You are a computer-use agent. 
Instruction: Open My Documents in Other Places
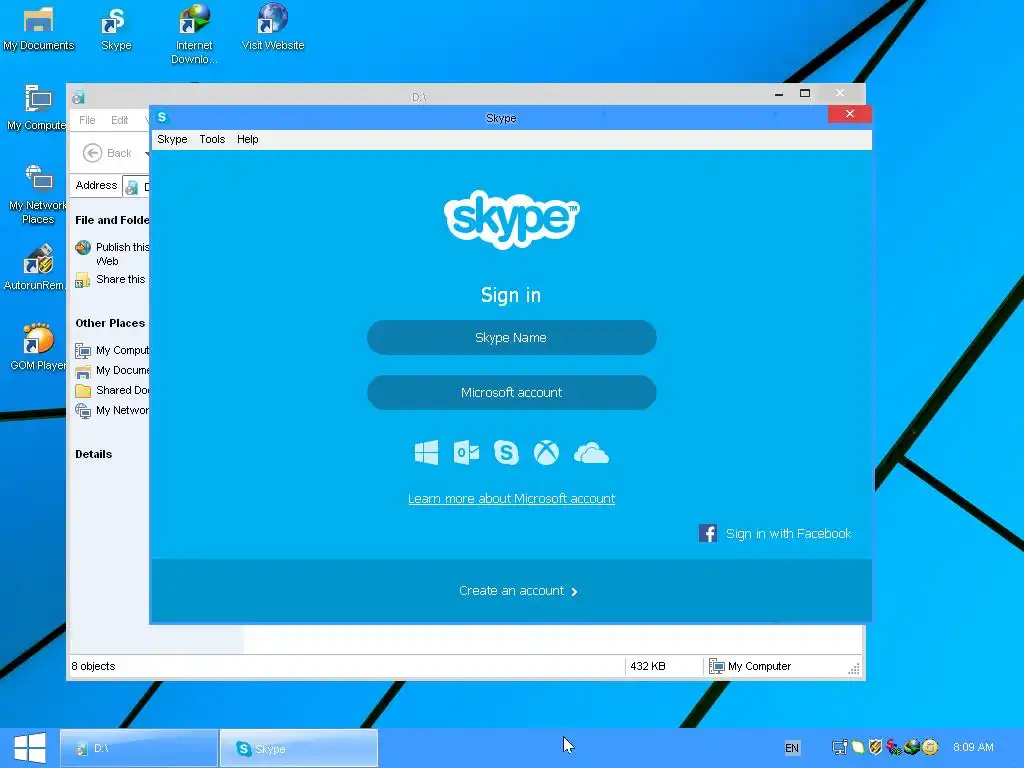[x=112, y=370]
